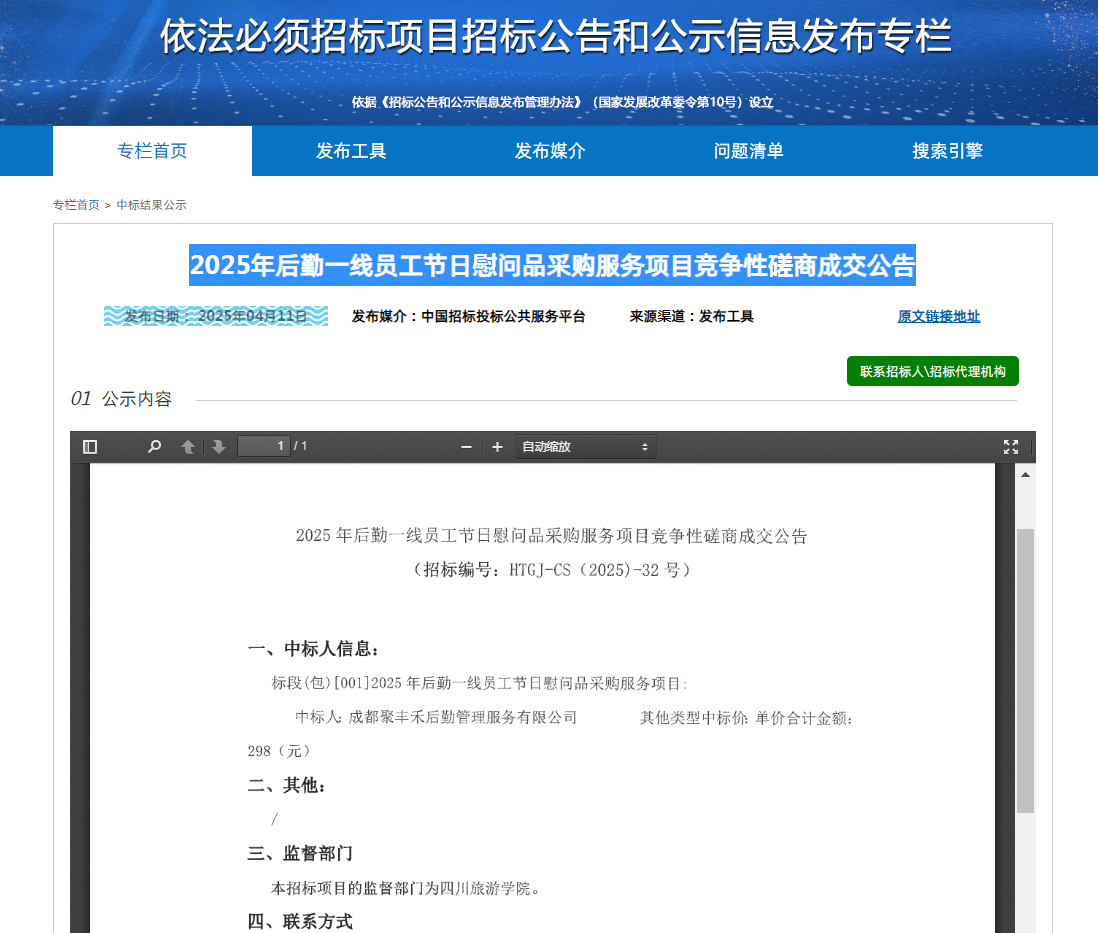1098x933 pixels.
Task: Open the 搜索引擎 navigation tab
Action: tap(947, 151)
